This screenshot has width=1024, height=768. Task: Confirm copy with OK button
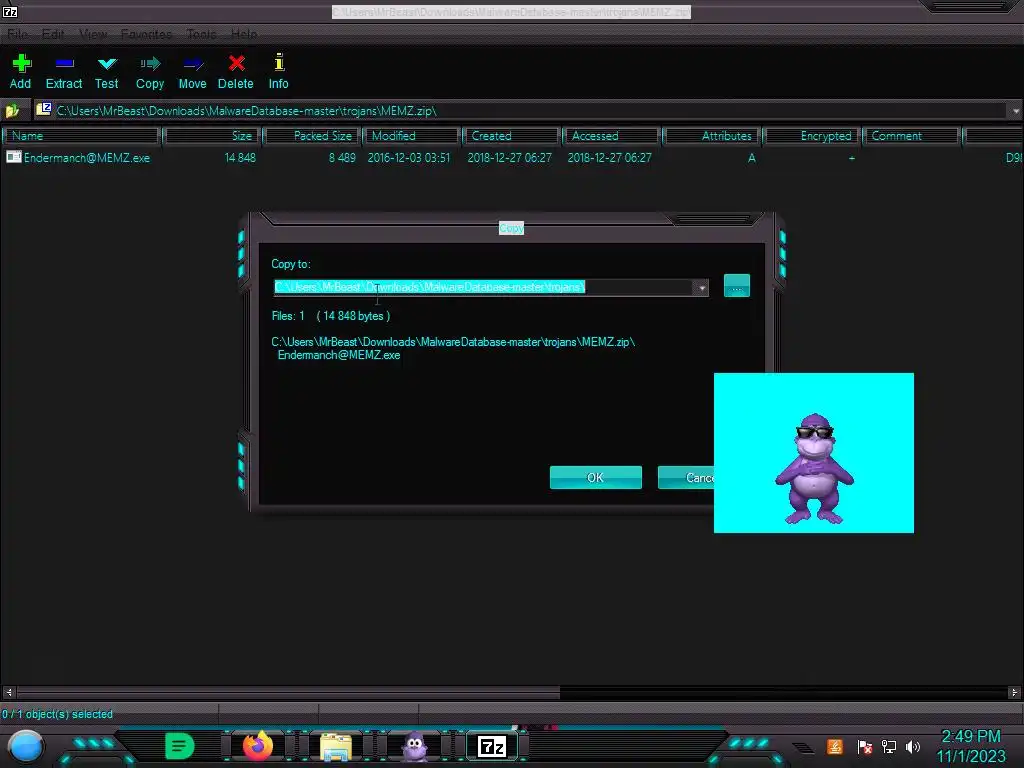(596, 477)
